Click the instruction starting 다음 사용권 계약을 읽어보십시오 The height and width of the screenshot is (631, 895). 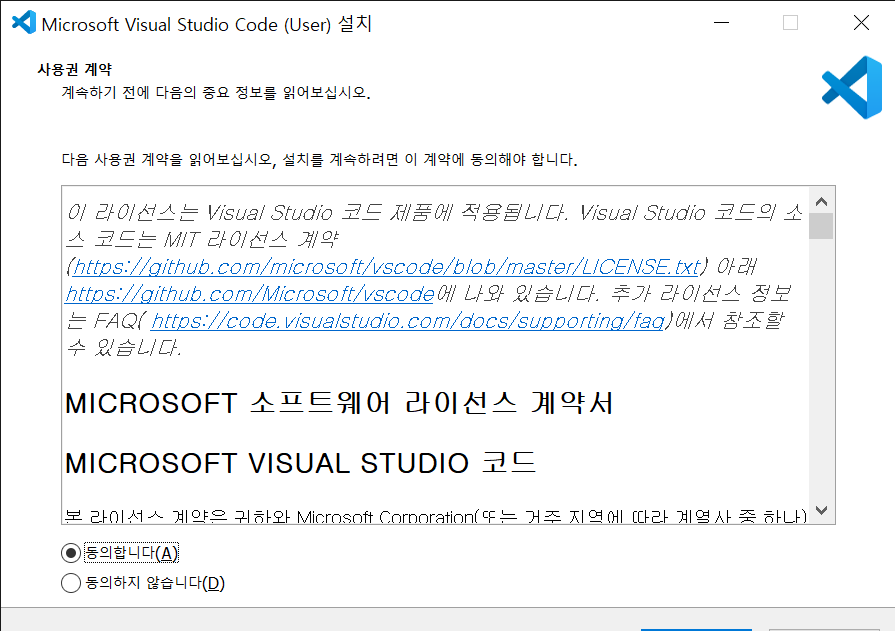pyautogui.click(x=320, y=159)
